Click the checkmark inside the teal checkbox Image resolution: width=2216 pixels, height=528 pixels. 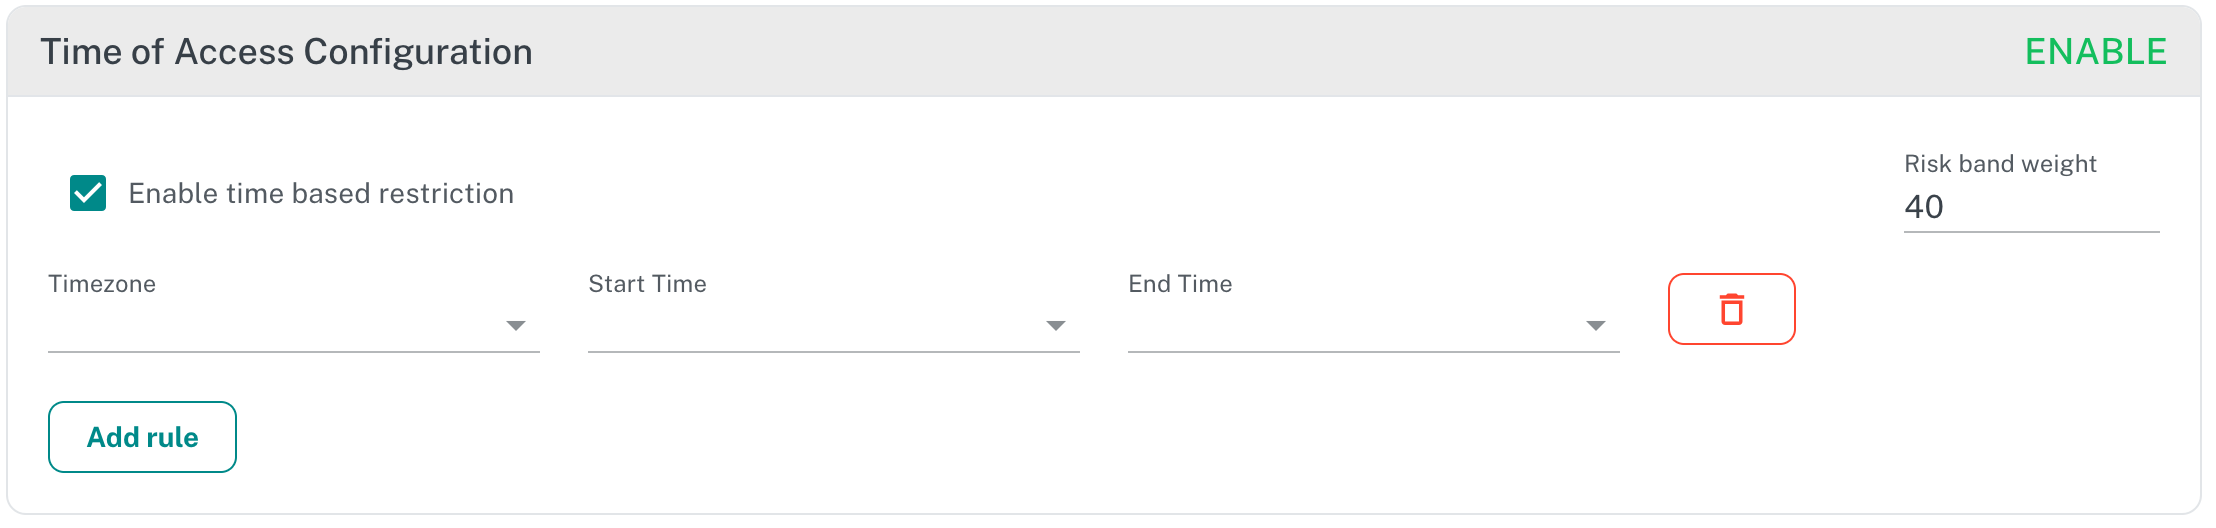coord(88,193)
